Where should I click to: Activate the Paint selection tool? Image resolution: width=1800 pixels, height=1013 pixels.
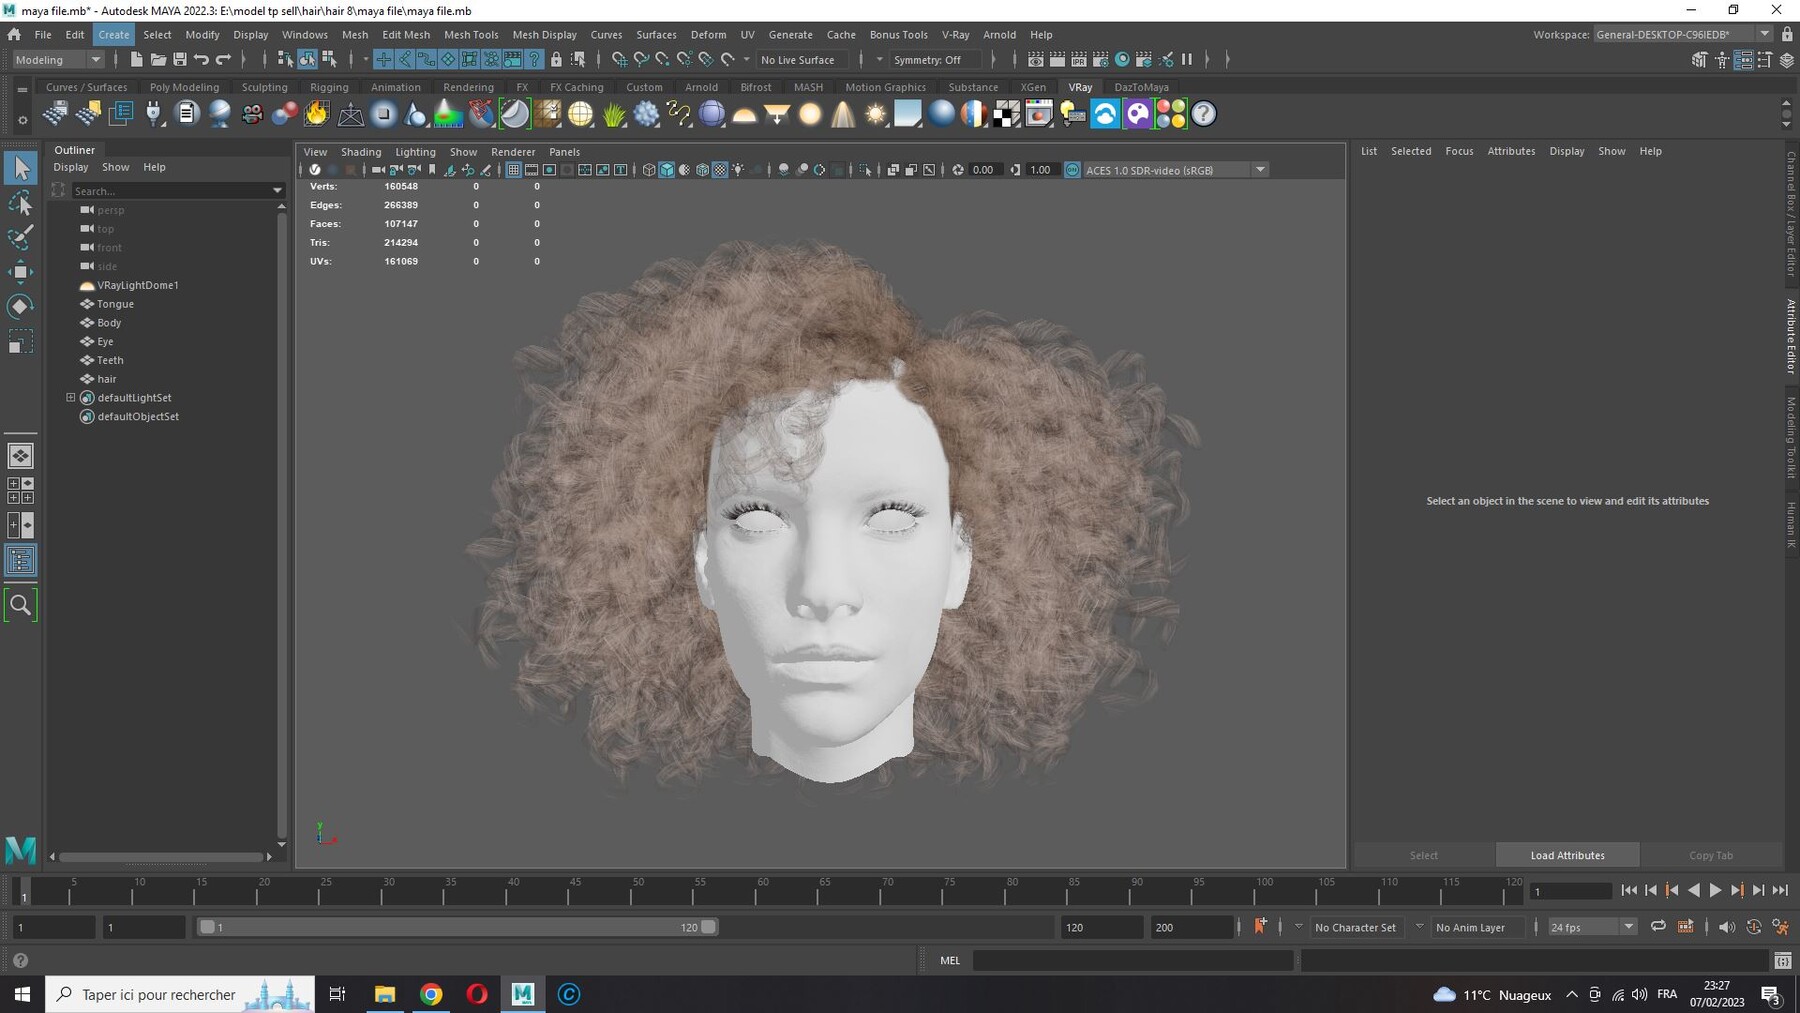pos(20,237)
